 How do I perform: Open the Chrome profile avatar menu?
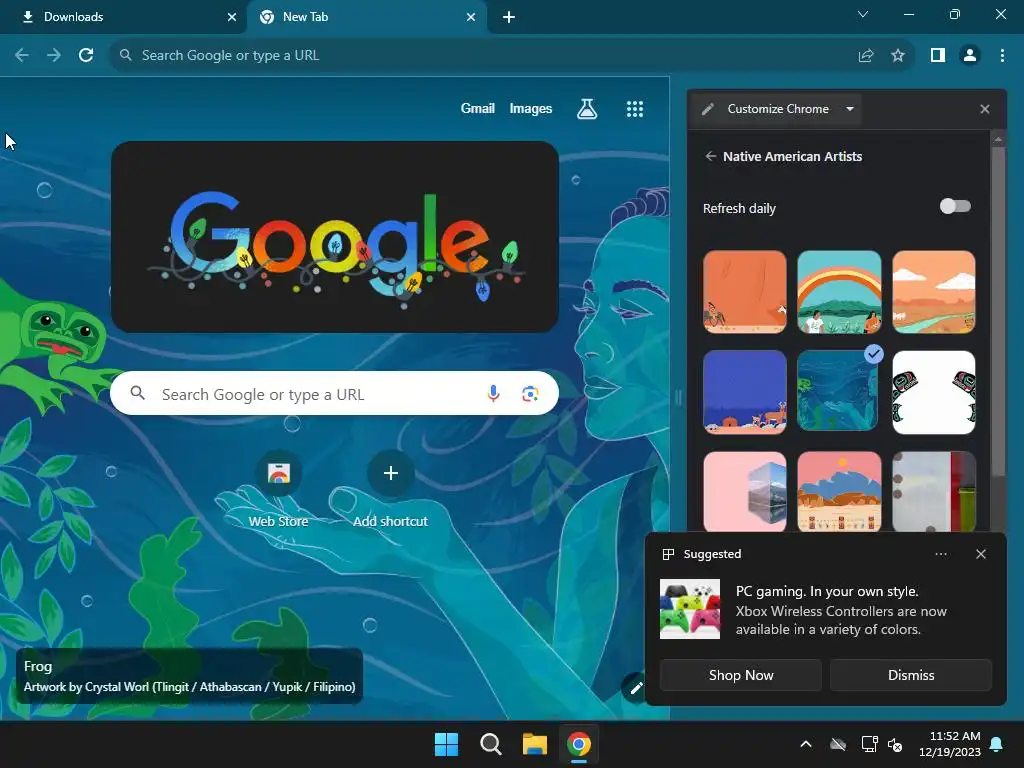(970, 56)
